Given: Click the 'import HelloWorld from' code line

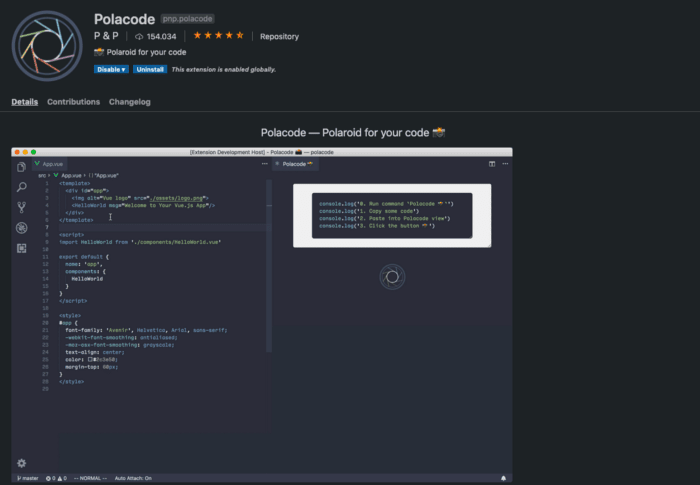Looking at the screenshot, I should pos(140,242).
